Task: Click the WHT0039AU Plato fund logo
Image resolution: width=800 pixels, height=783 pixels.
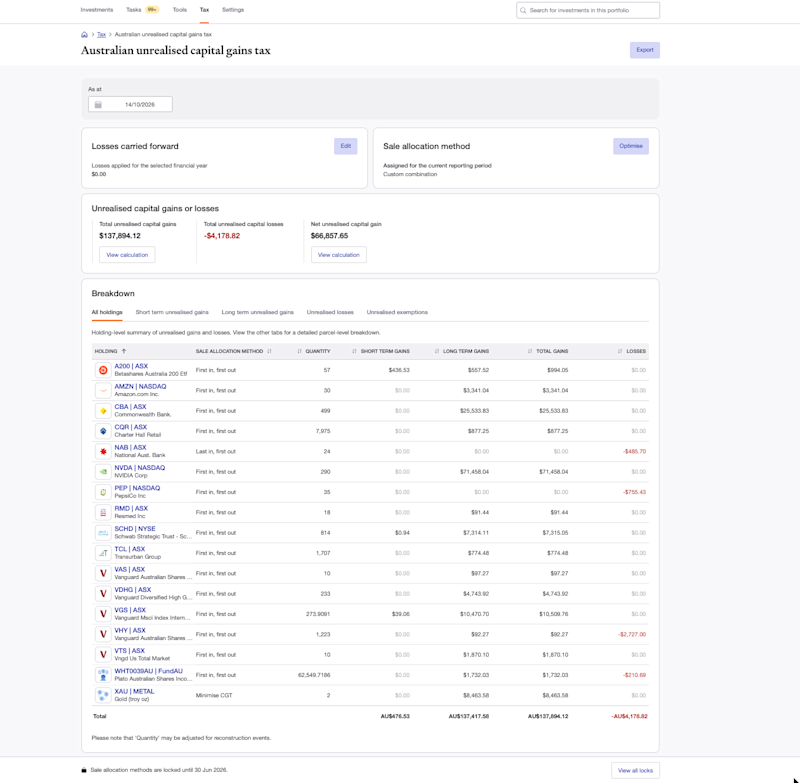Action: click(x=103, y=675)
